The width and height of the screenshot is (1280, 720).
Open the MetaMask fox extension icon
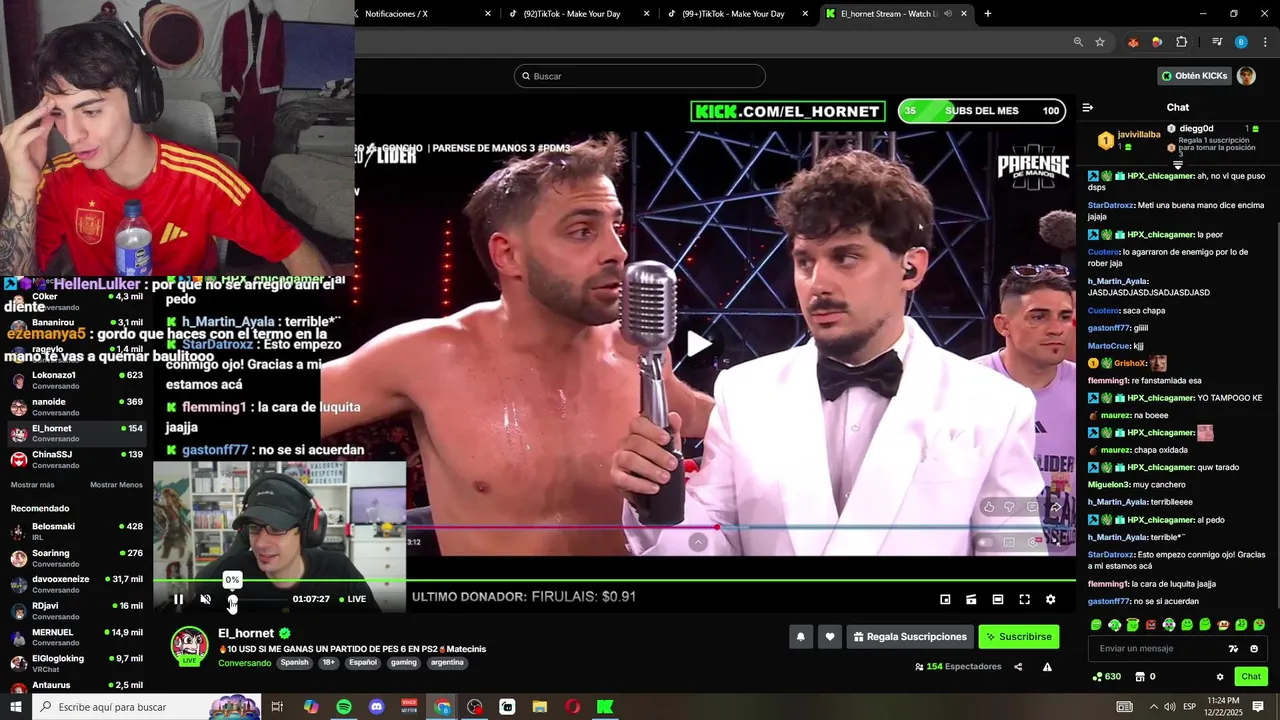[x=1133, y=42]
